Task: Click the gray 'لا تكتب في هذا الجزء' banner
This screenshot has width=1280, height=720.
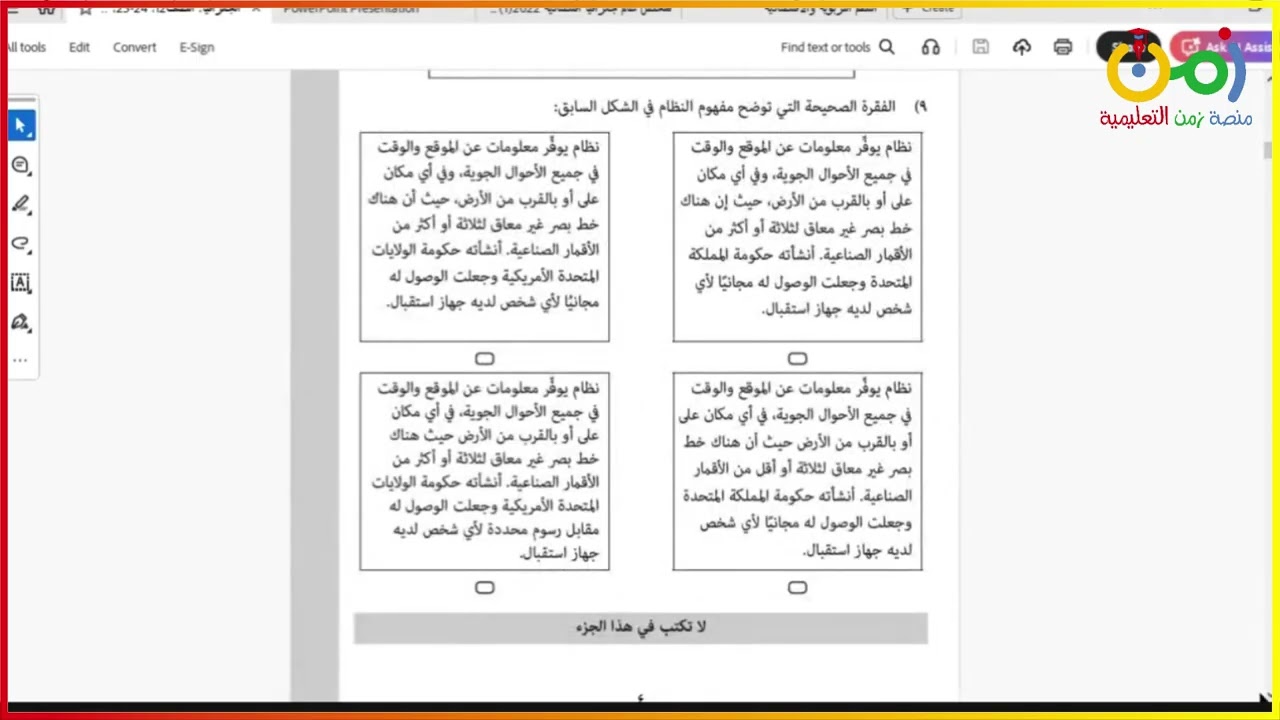Action: [x=641, y=627]
